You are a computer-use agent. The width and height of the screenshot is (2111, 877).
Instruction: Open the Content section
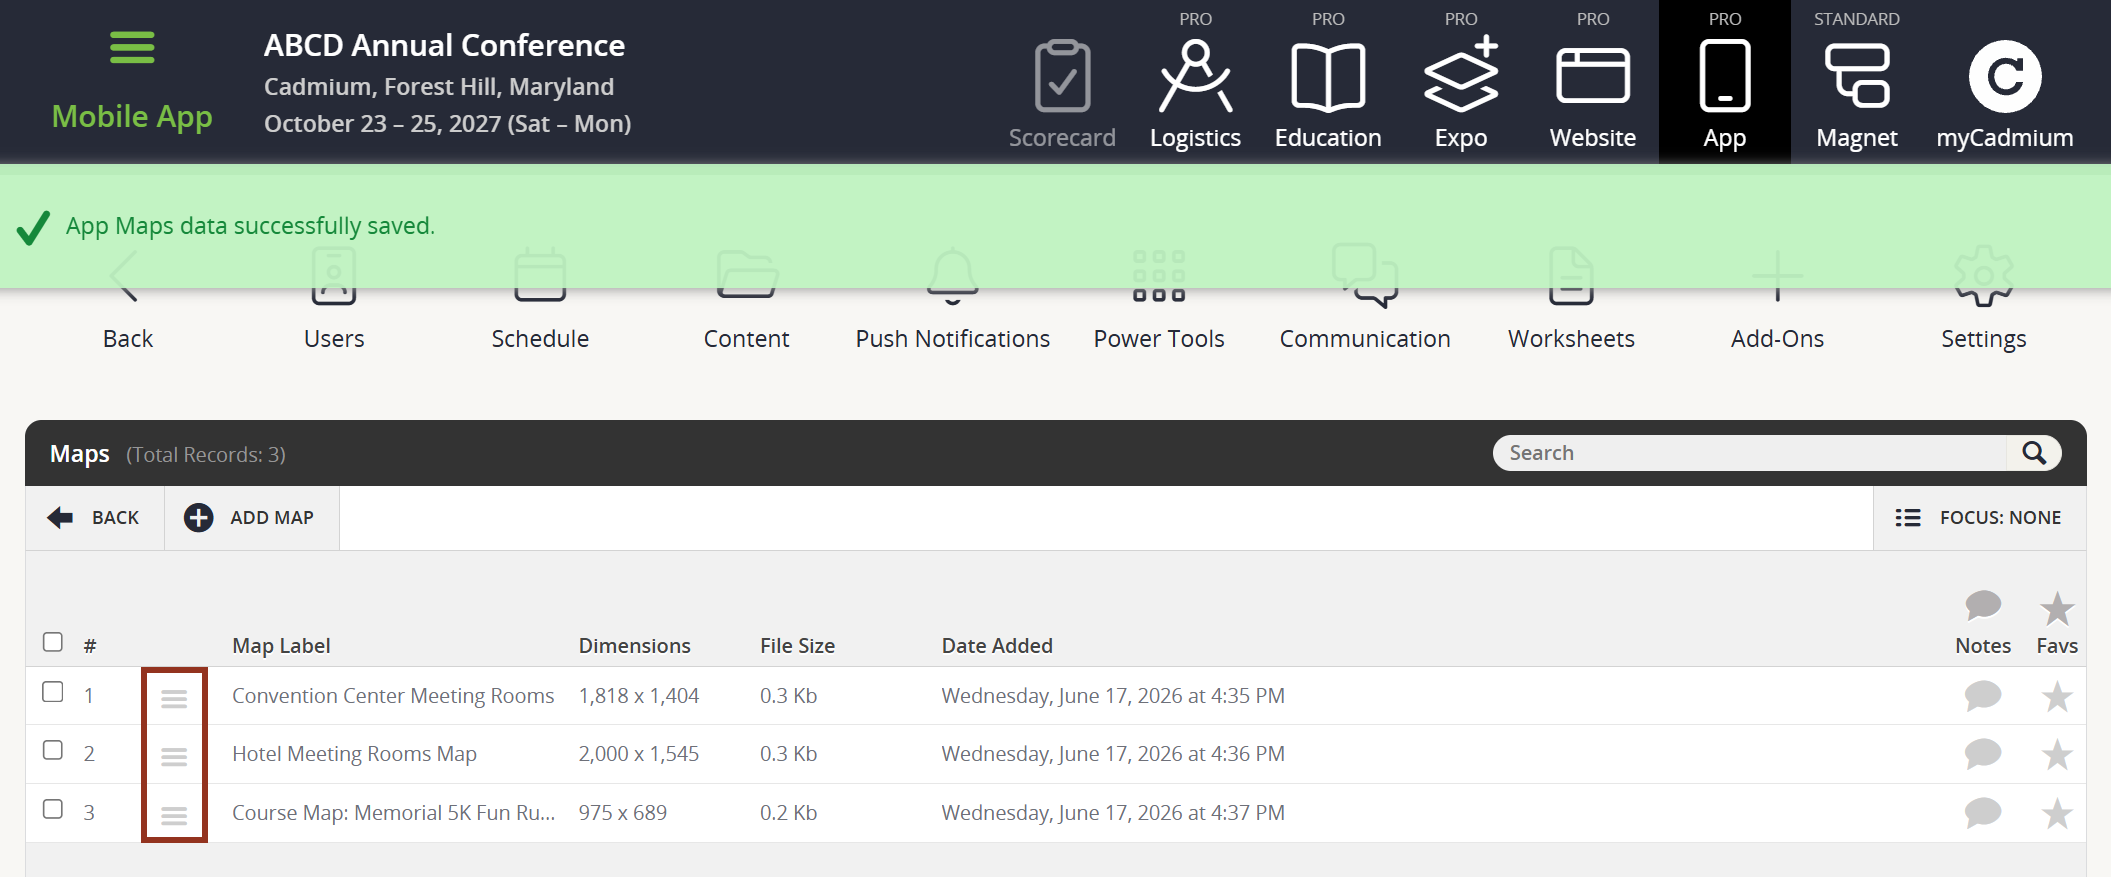click(x=746, y=300)
